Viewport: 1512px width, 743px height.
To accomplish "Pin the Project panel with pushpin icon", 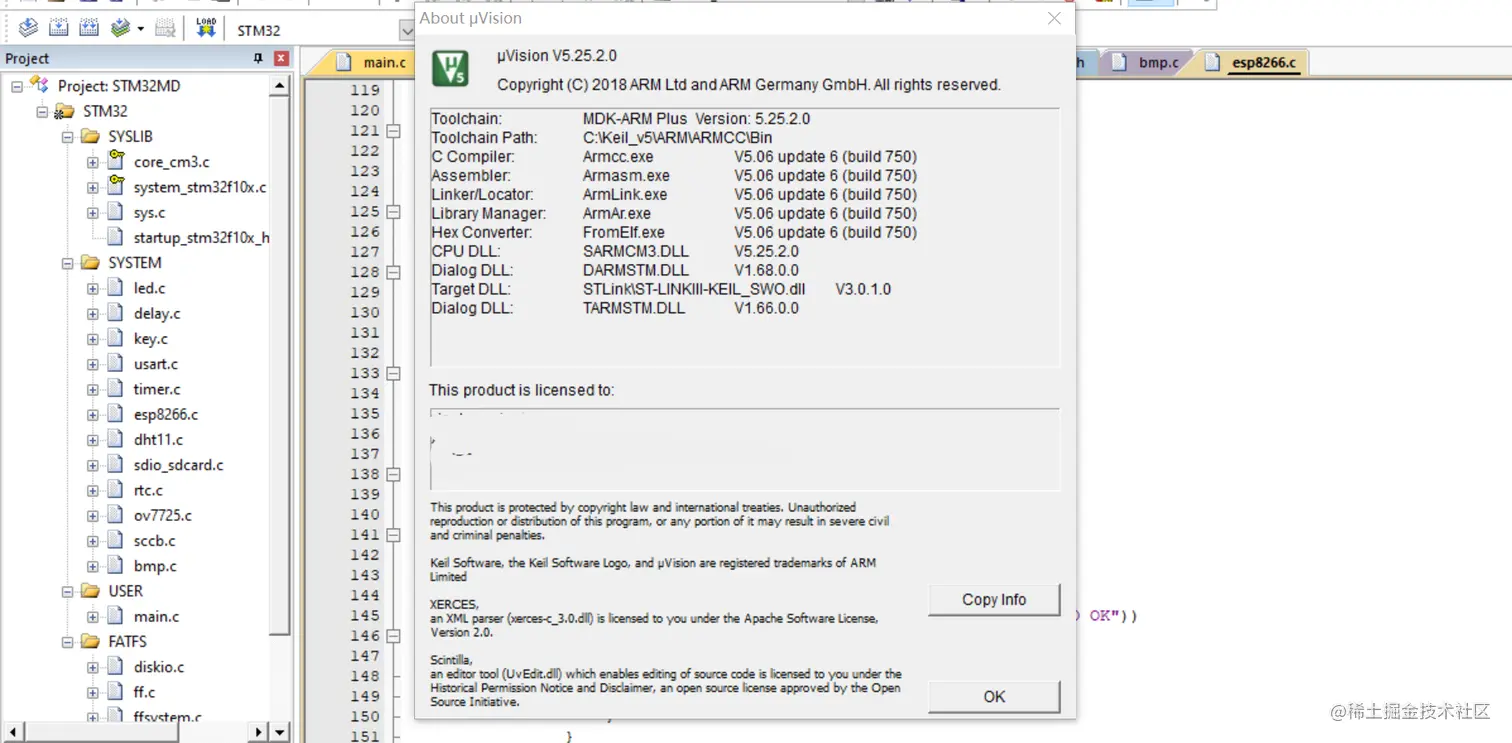I will point(259,58).
